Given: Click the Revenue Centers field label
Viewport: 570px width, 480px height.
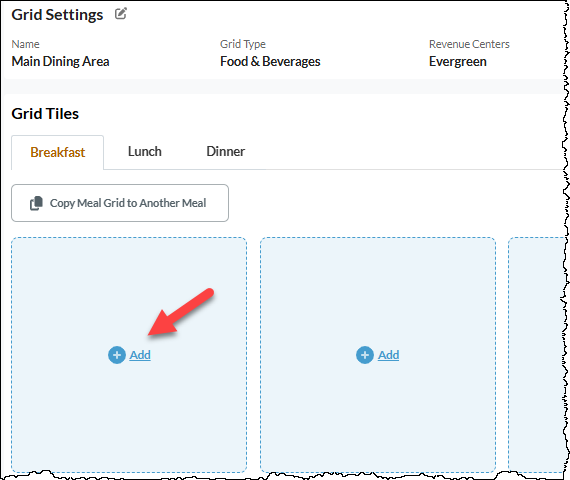Looking at the screenshot, I should 469,44.
